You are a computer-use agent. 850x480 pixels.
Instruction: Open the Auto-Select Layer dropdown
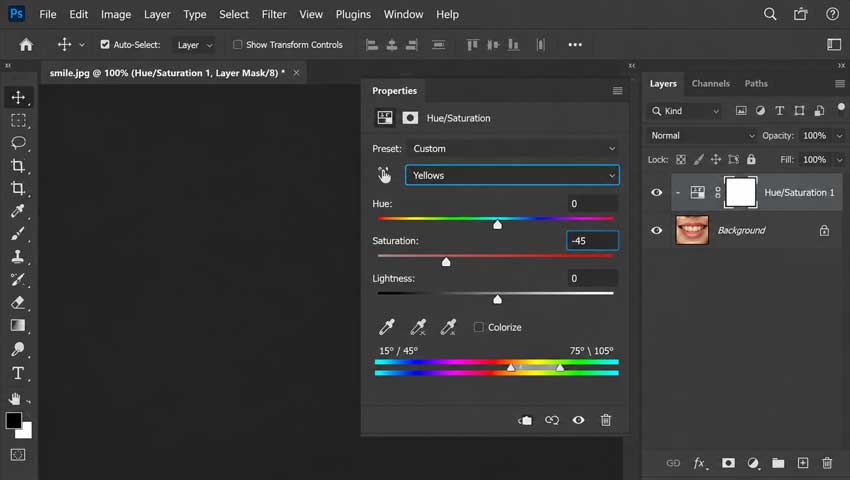[x=194, y=45]
